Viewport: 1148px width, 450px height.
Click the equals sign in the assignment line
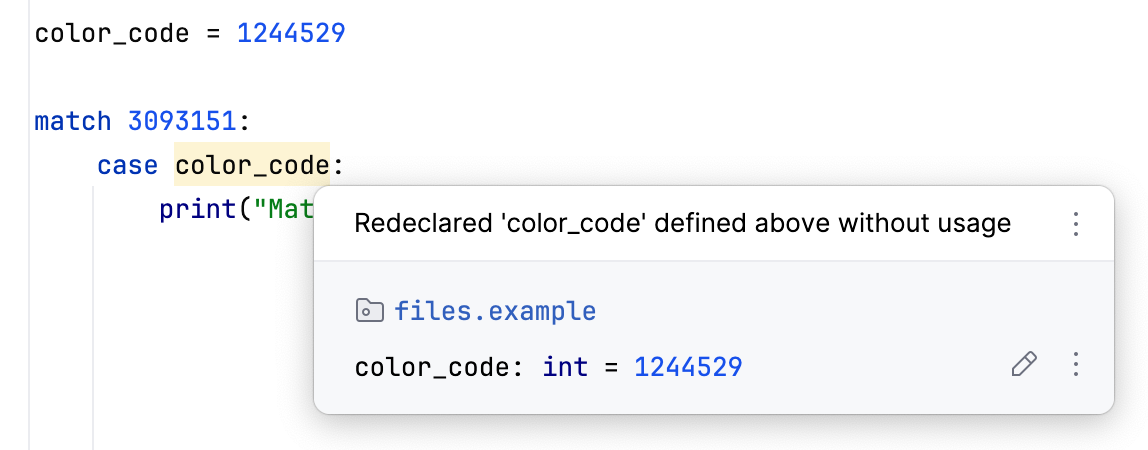[213, 34]
